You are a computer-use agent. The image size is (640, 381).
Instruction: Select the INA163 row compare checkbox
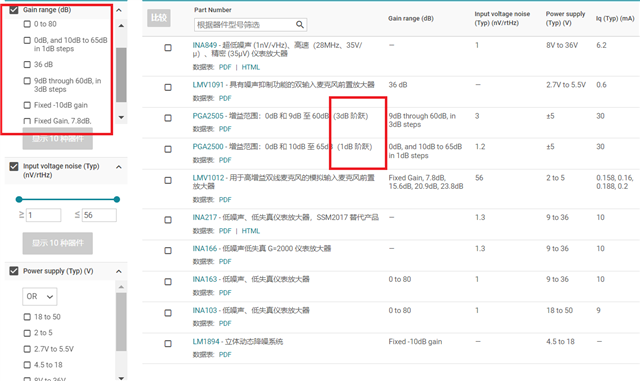coord(168,282)
